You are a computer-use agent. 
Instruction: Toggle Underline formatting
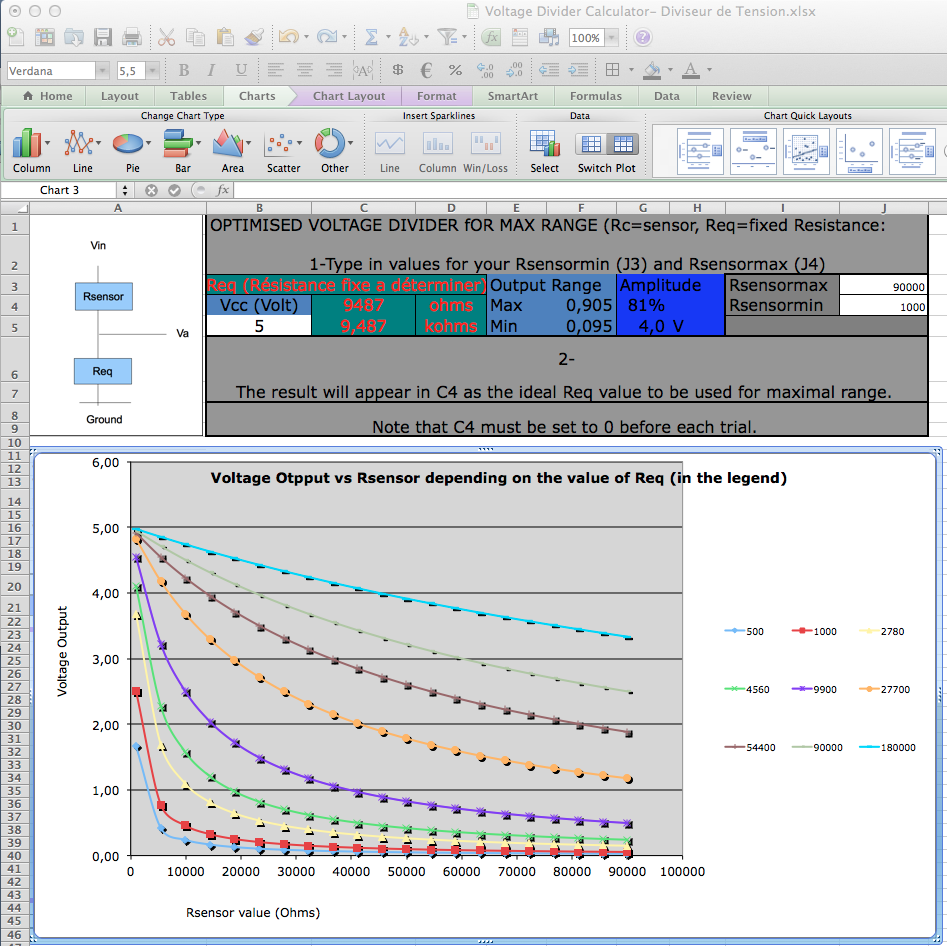coord(241,70)
